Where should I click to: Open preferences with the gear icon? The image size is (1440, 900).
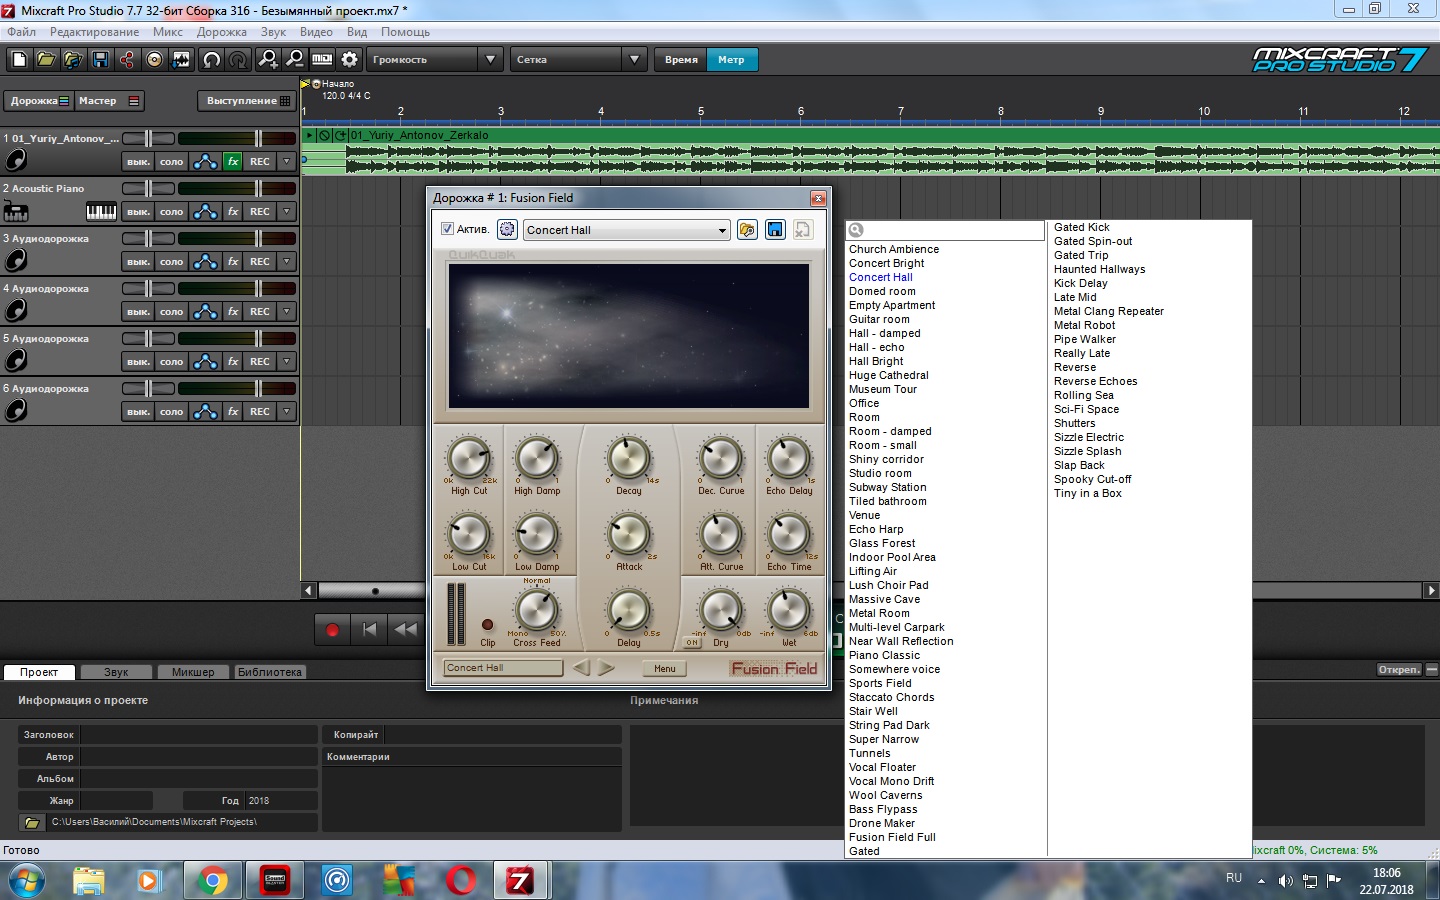point(349,60)
